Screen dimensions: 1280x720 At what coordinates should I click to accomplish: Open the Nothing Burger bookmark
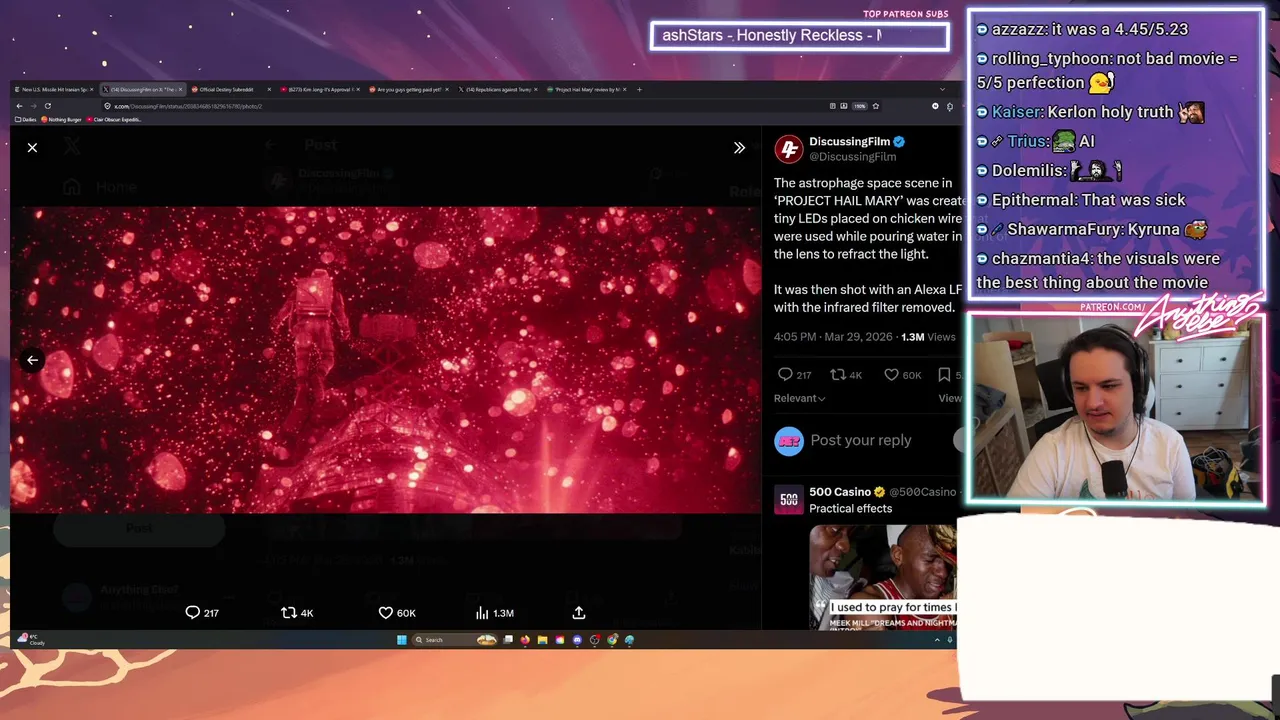[x=62, y=120]
